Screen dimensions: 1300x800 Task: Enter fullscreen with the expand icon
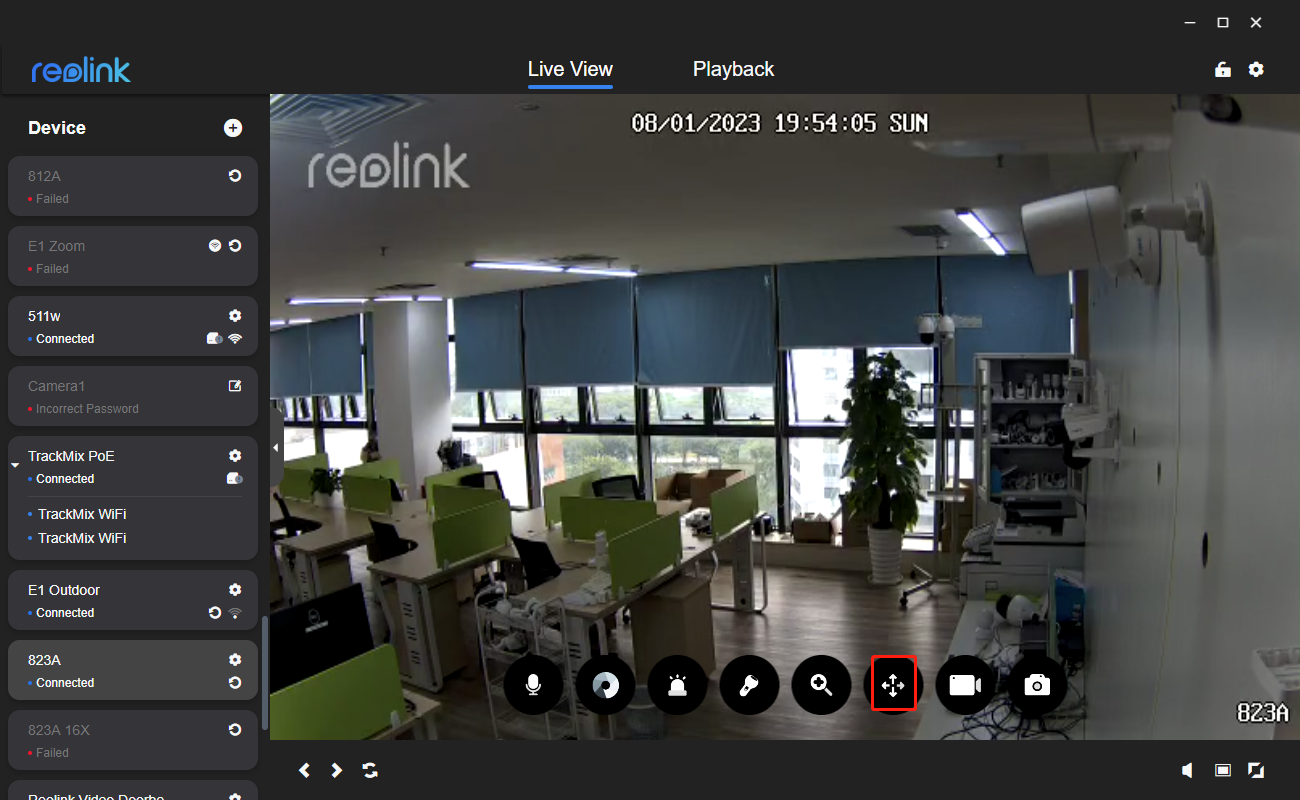point(1256,770)
